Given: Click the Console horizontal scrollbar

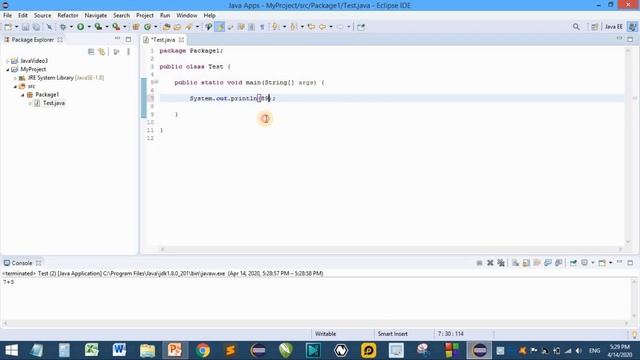Looking at the screenshot, I should tap(316, 323).
